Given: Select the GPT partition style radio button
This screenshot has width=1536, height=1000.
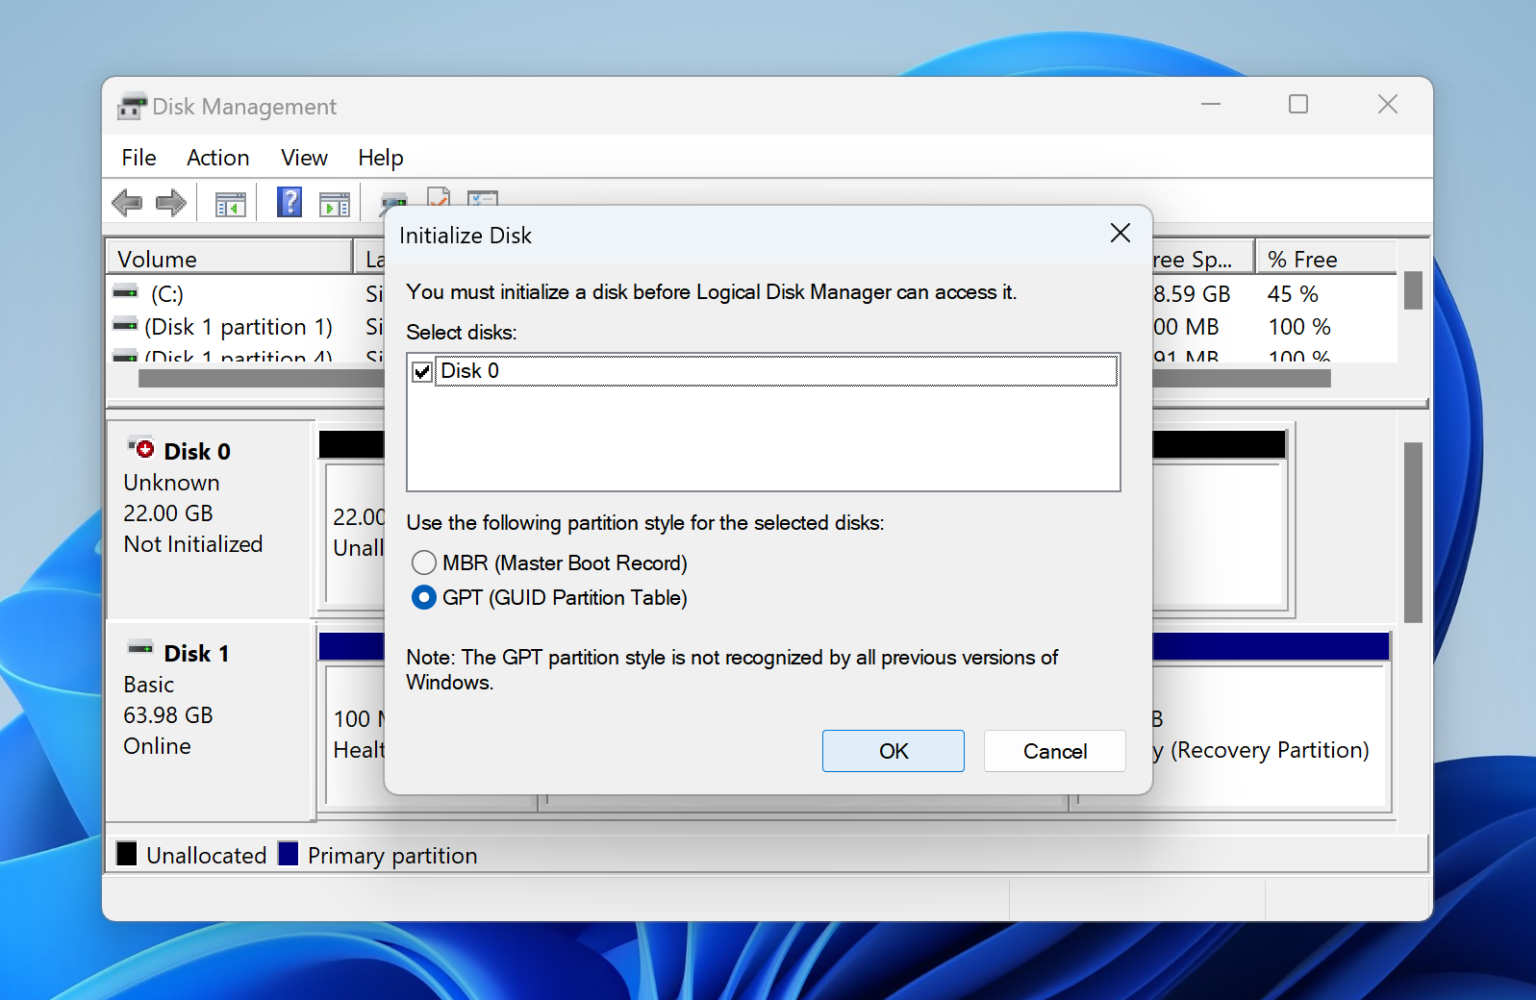Looking at the screenshot, I should (423, 597).
